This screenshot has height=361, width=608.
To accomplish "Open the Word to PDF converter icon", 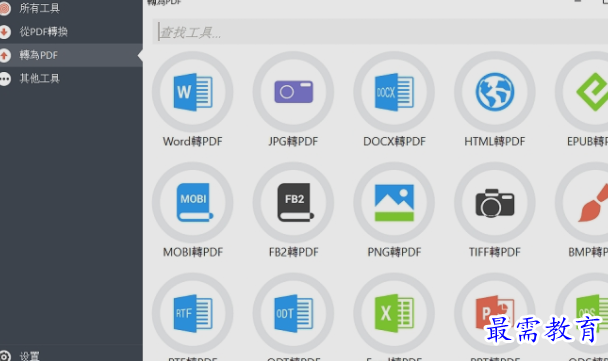I will (x=192, y=92).
